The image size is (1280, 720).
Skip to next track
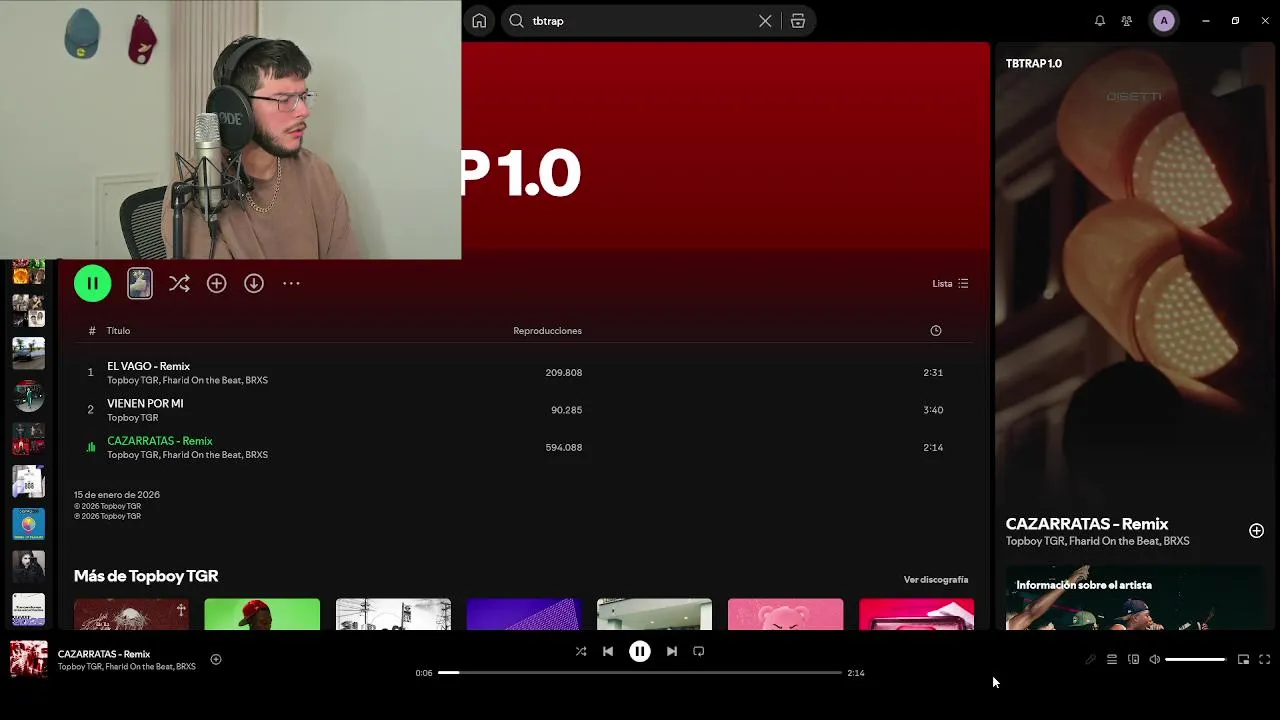point(672,651)
